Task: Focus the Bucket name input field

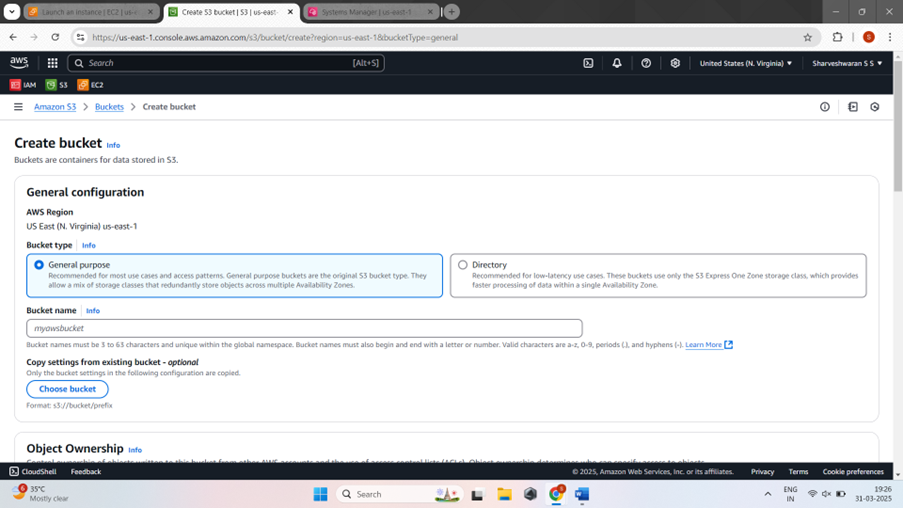Action: coord(304,328)
